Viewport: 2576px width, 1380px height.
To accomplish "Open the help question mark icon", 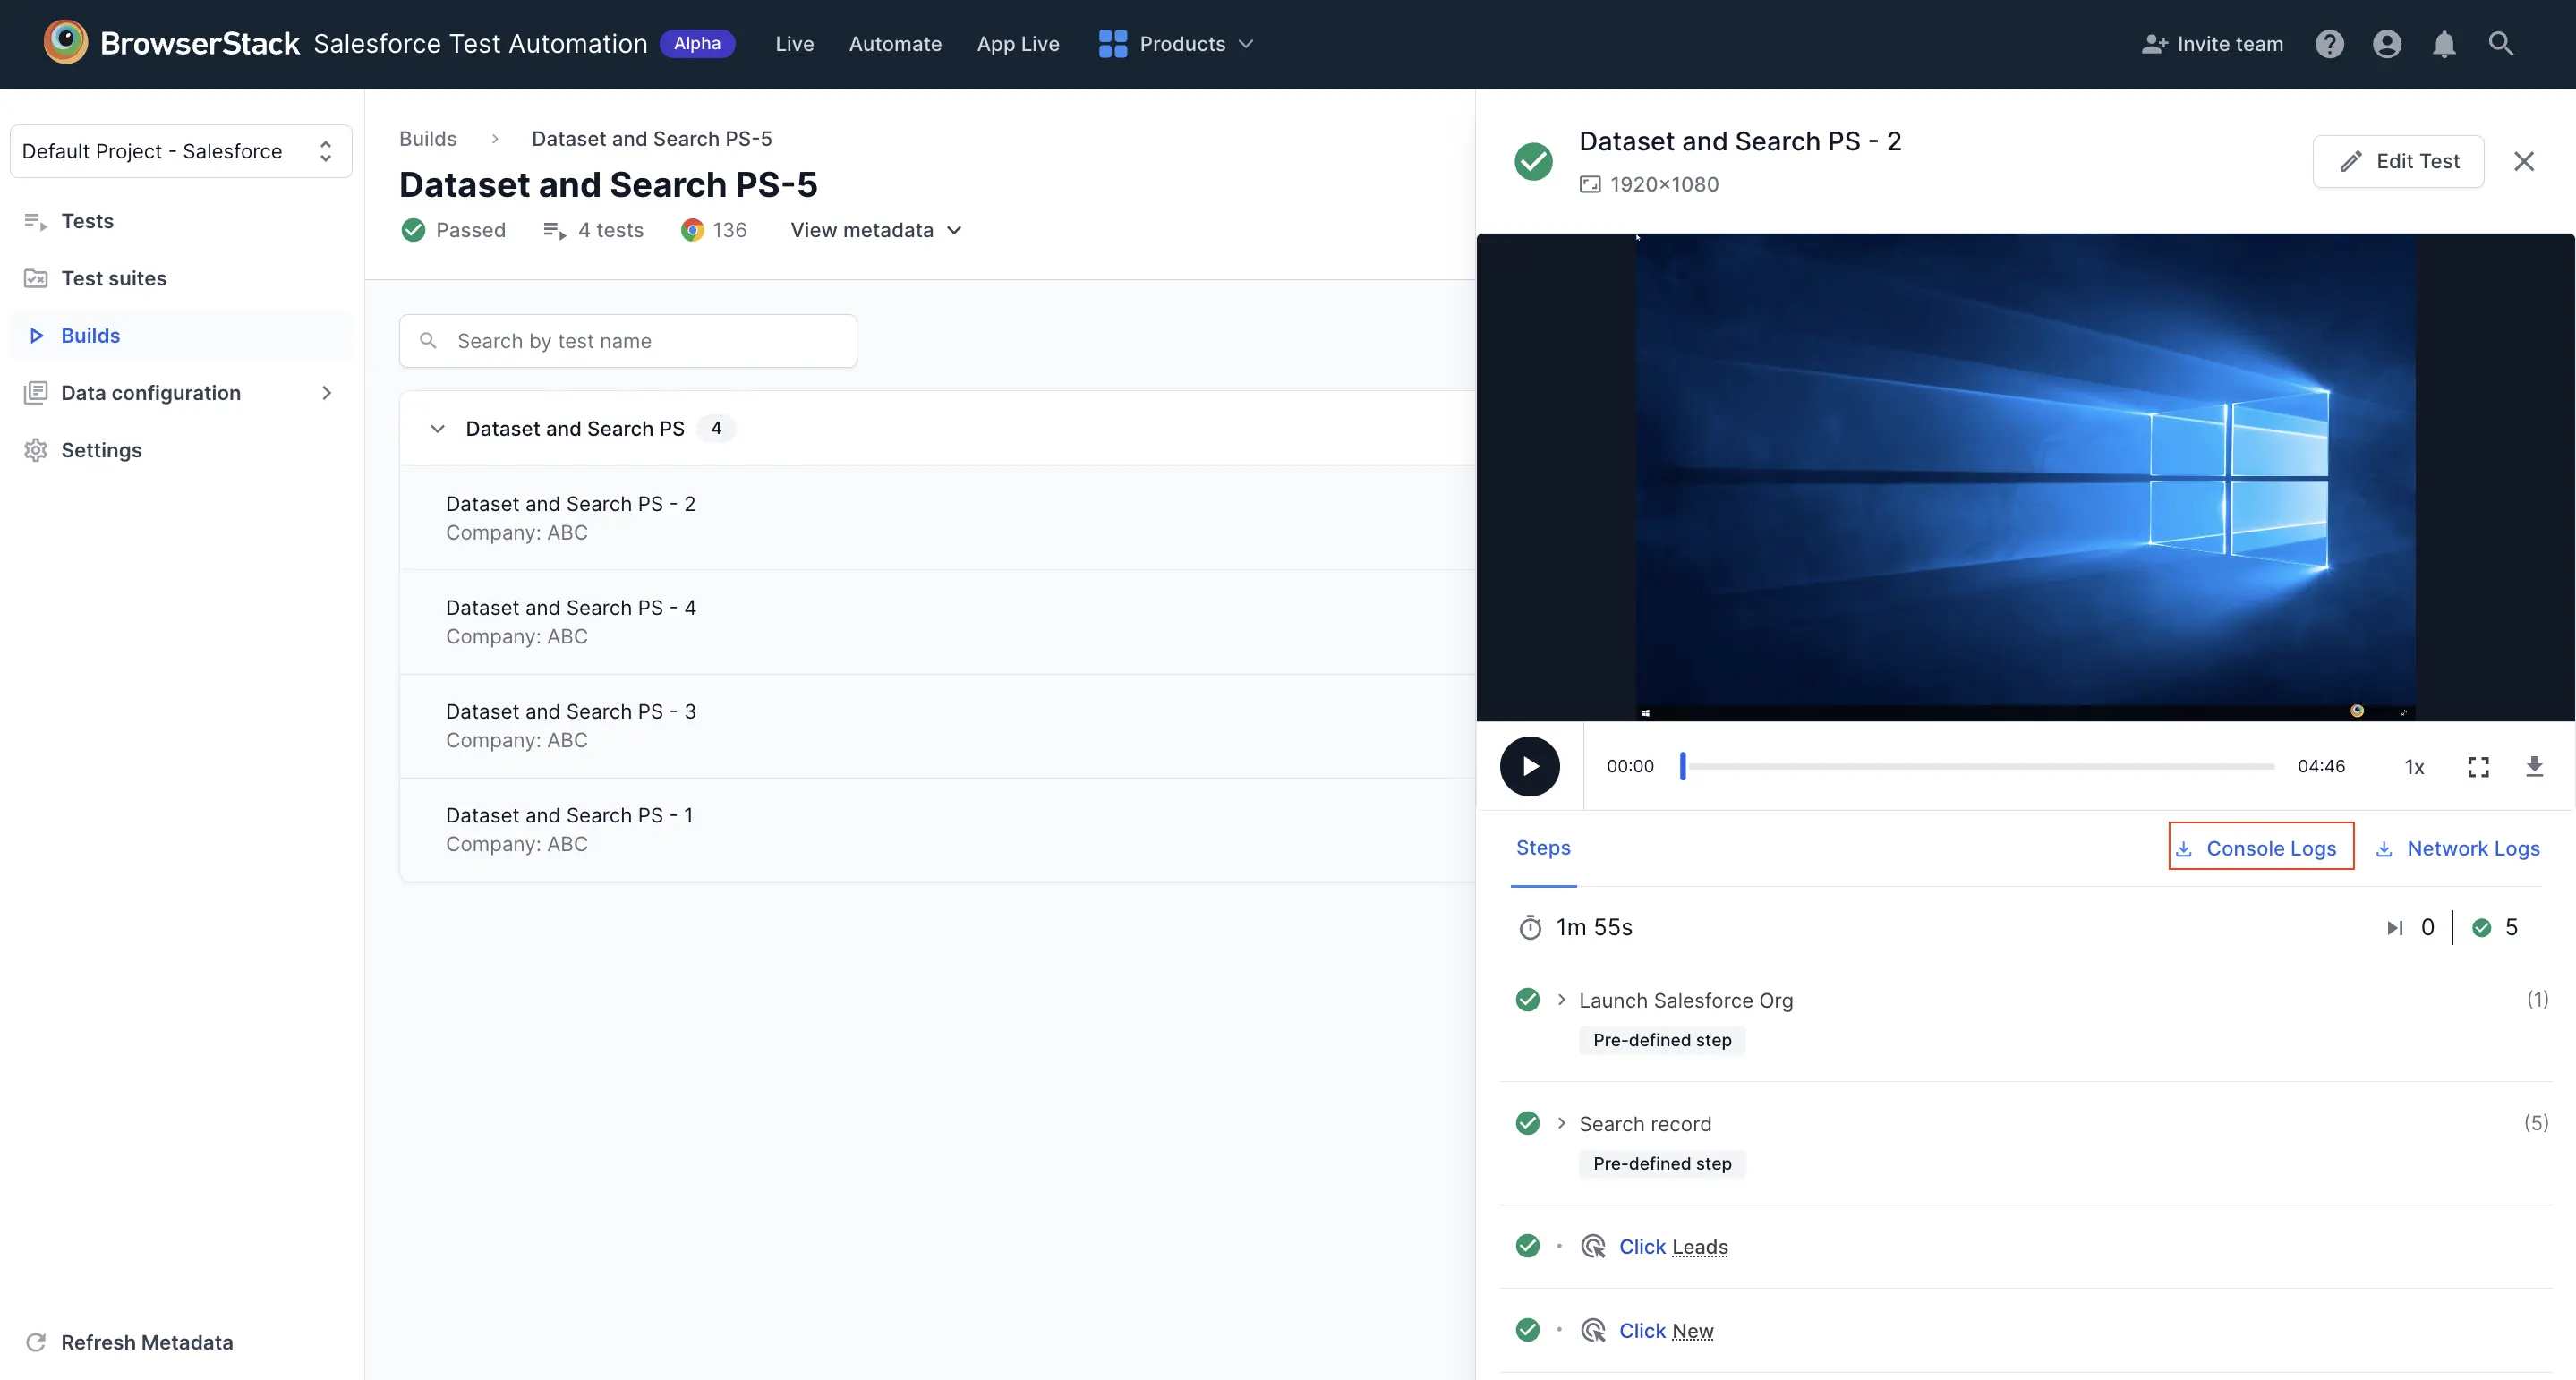I will tap(2329, 44).
